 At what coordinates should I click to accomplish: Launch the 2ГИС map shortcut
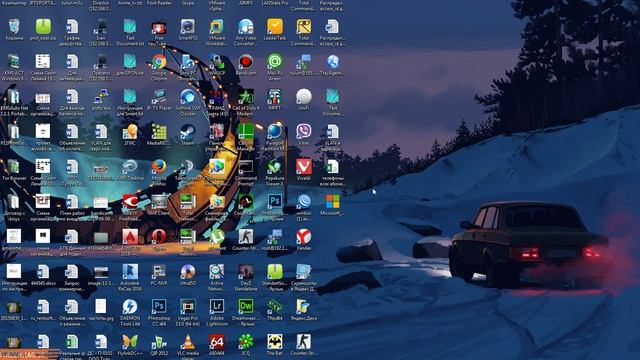point(130,132)
